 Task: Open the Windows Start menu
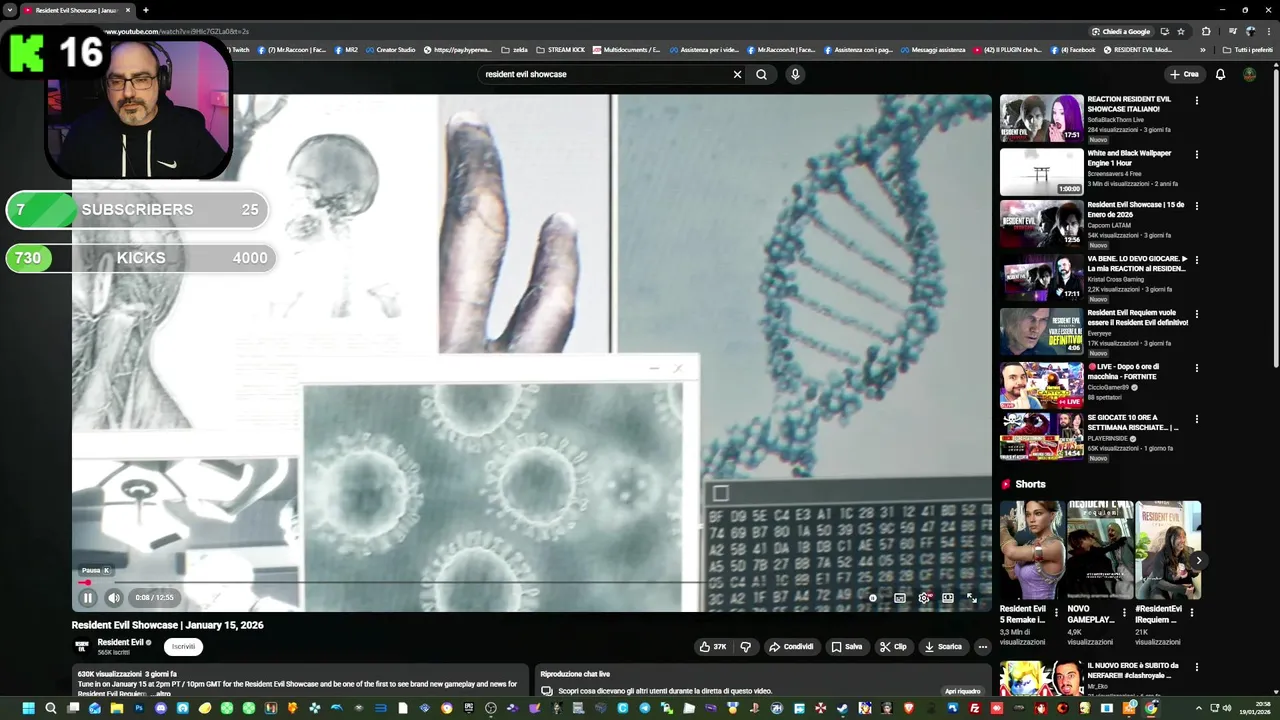point(28,708)
